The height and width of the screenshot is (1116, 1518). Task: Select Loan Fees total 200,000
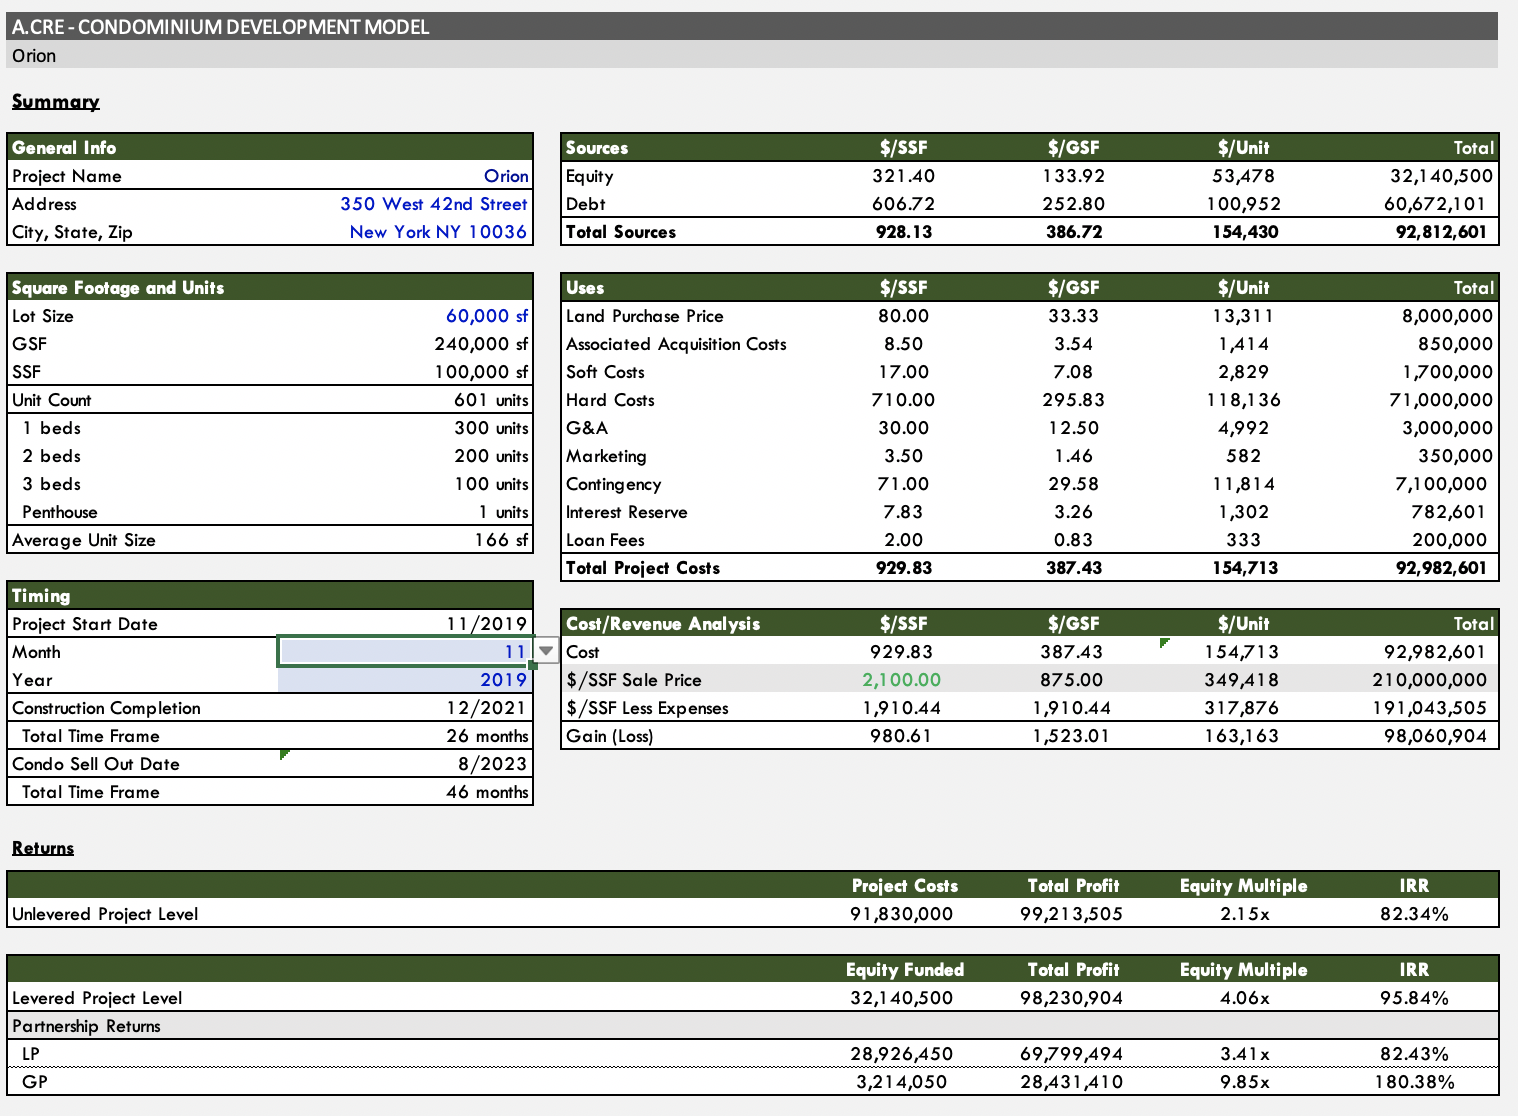click(x=1449, y=540)
